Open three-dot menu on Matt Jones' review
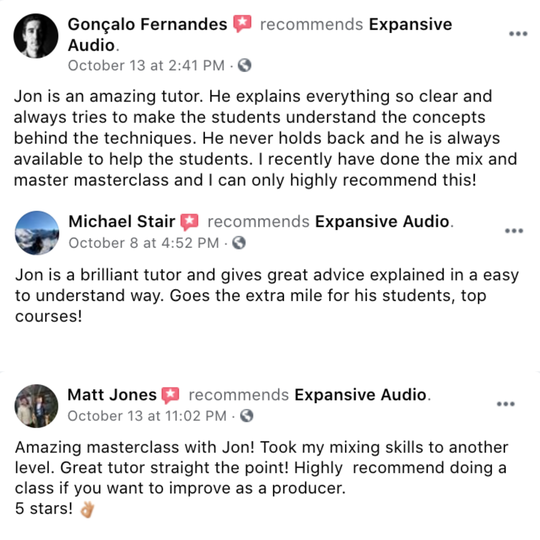Image resolution: width=540 pixels, height=540 pixels. click(x=506, y=404)
